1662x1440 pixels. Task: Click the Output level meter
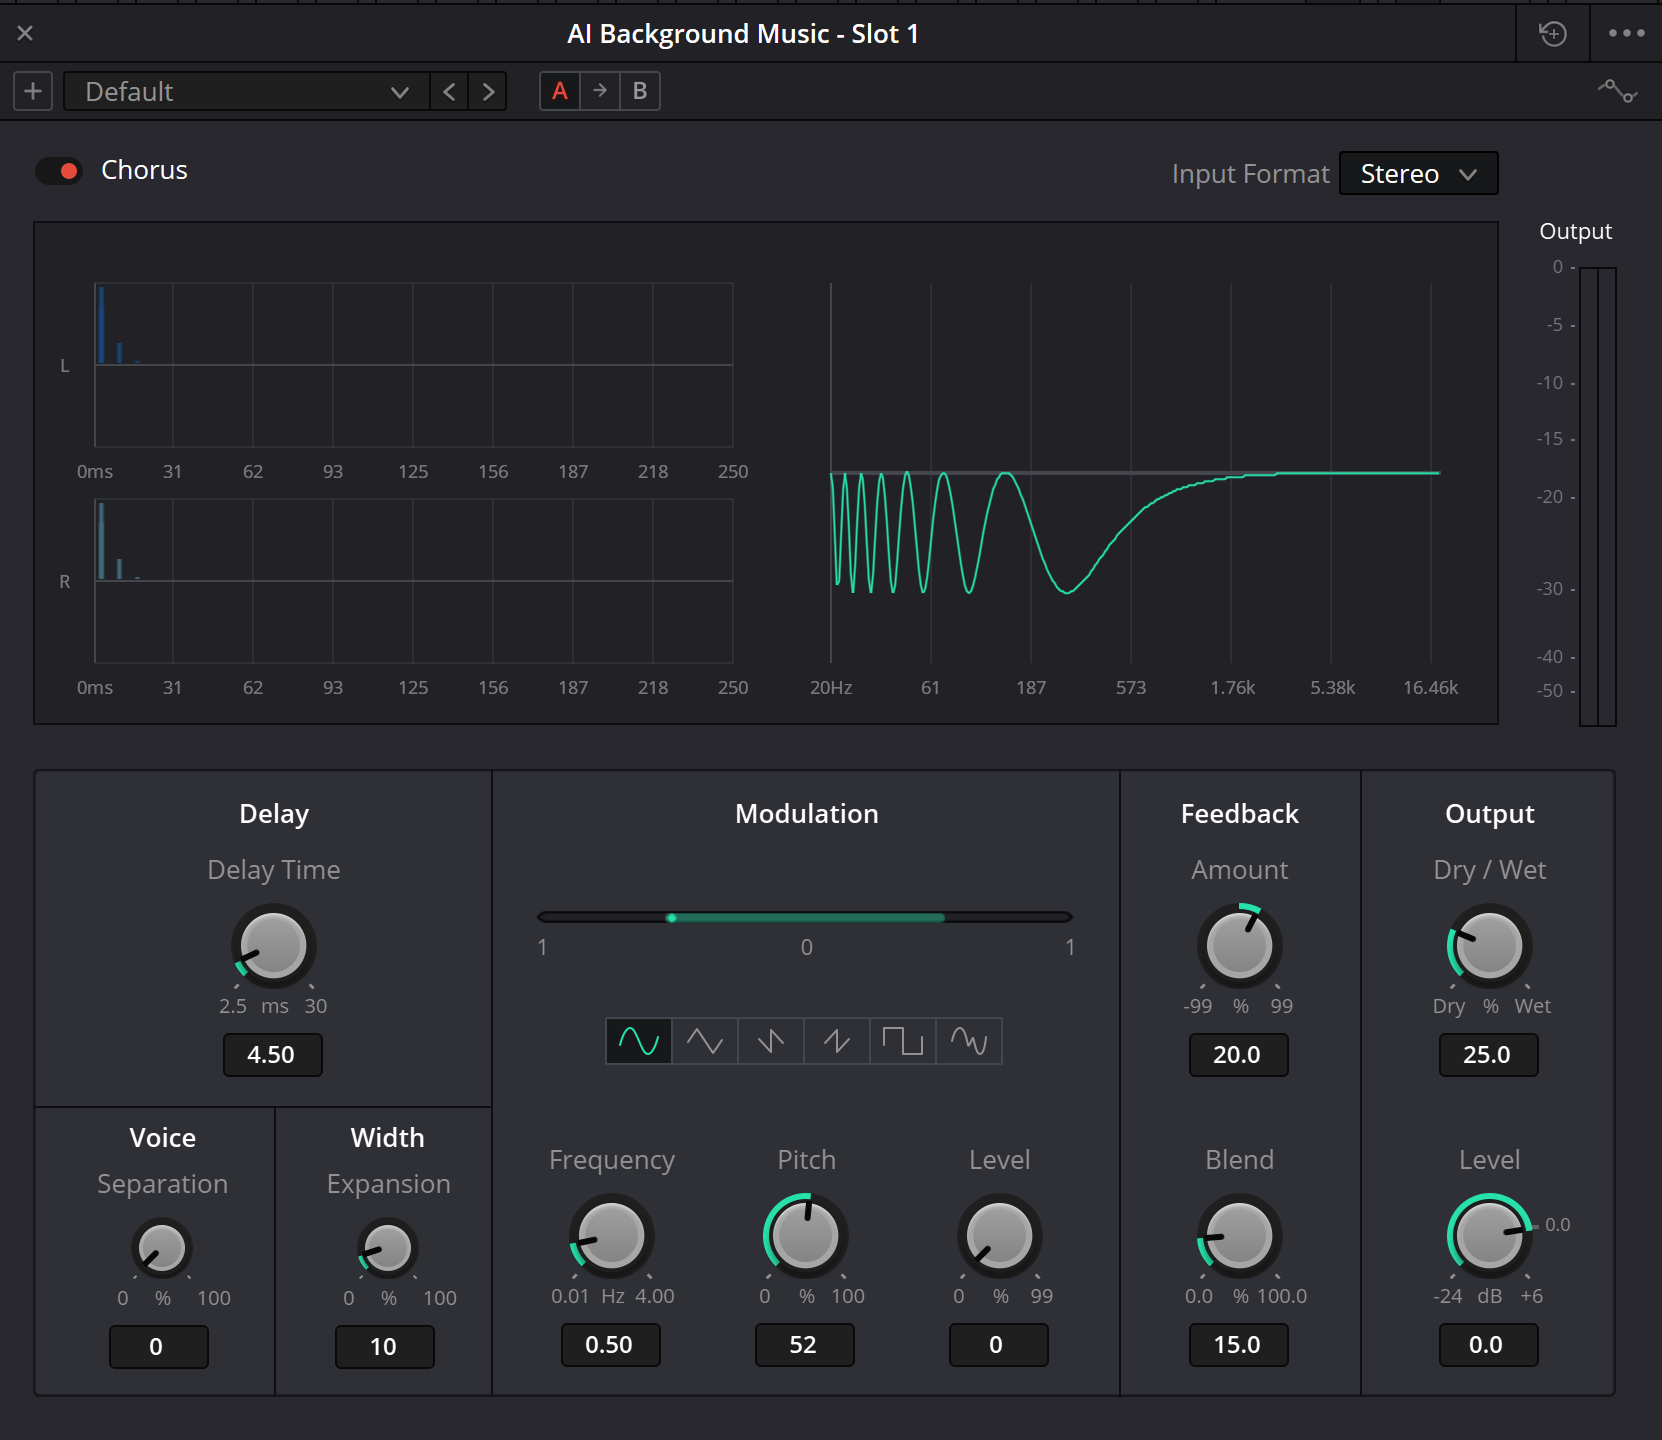[1597, 496]
